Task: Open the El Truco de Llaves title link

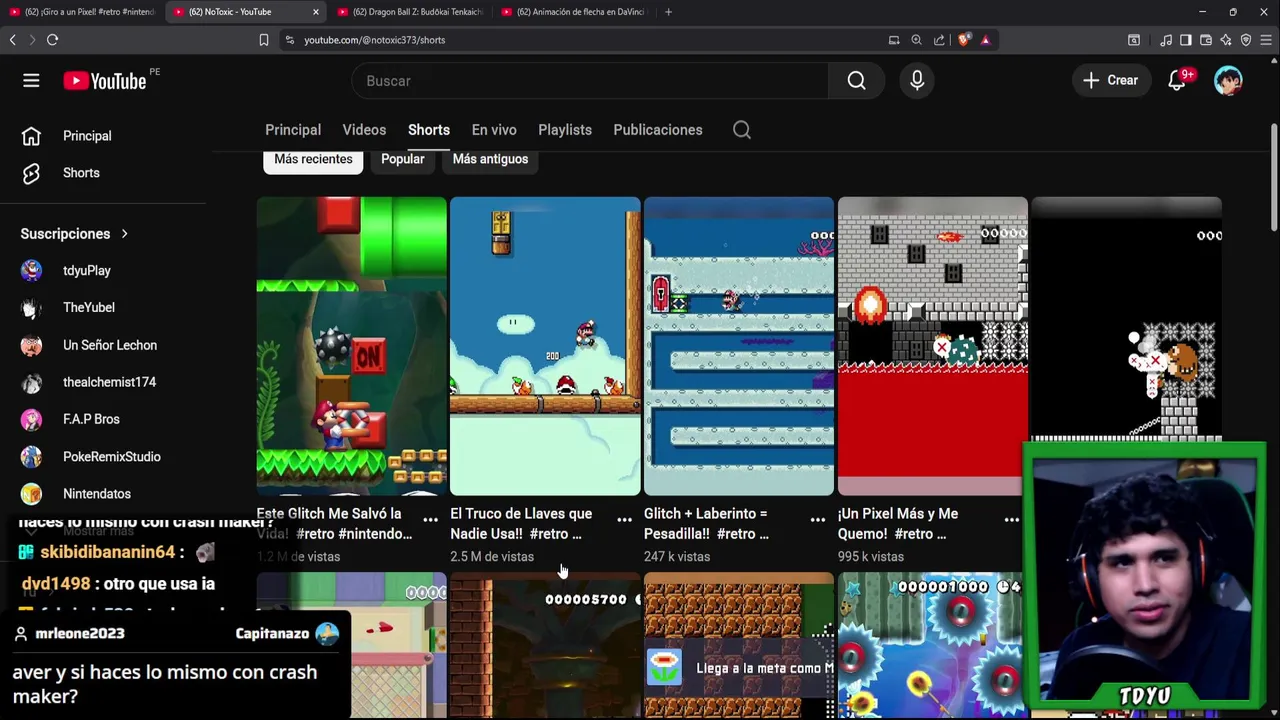Action: tap(521, 524)
